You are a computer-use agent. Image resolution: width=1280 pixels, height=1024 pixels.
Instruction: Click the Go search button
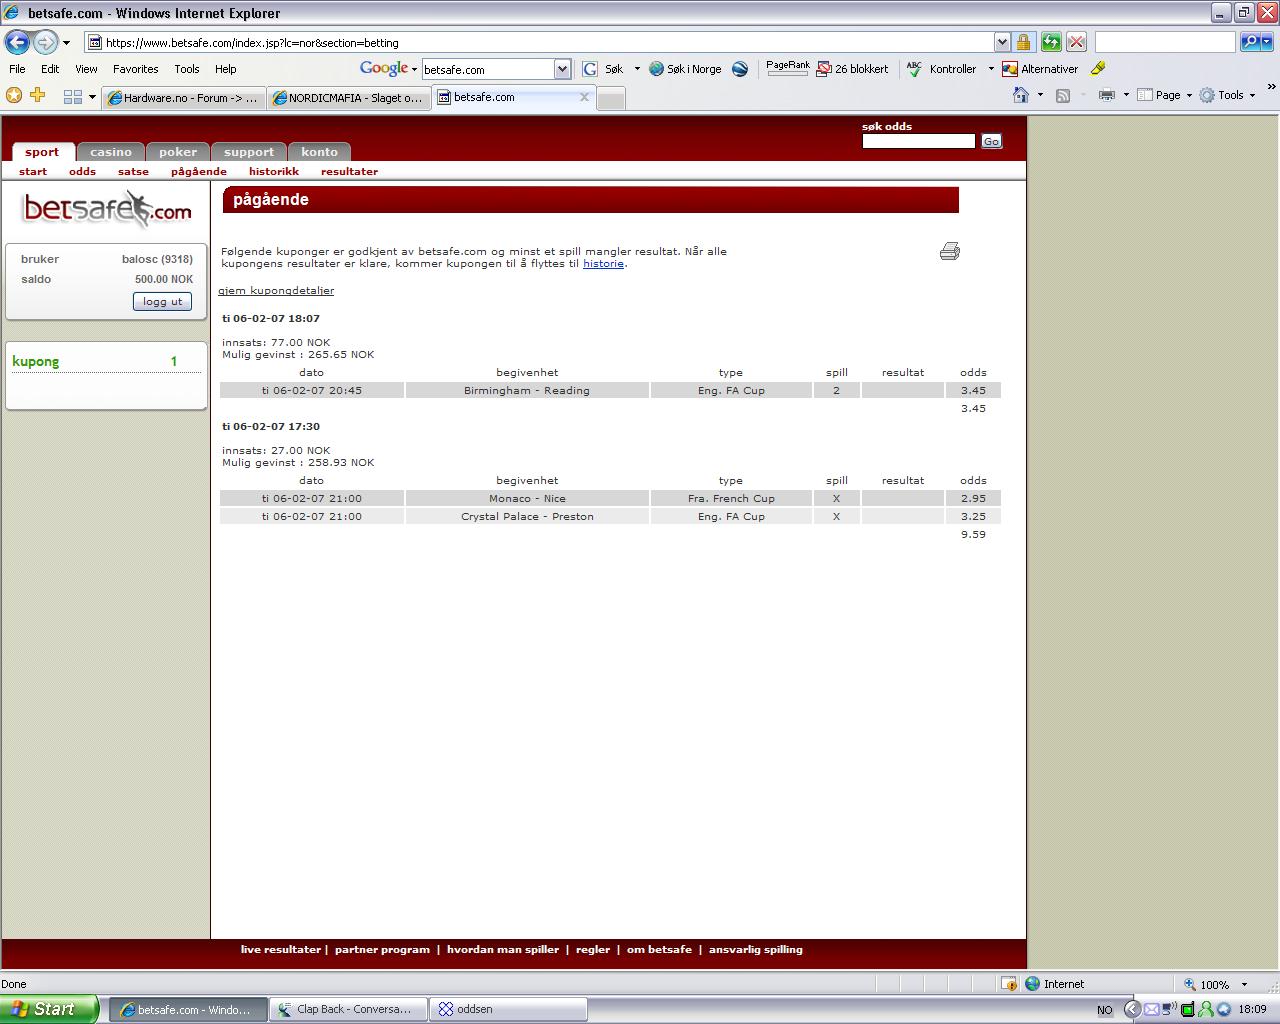pos(991,141)
